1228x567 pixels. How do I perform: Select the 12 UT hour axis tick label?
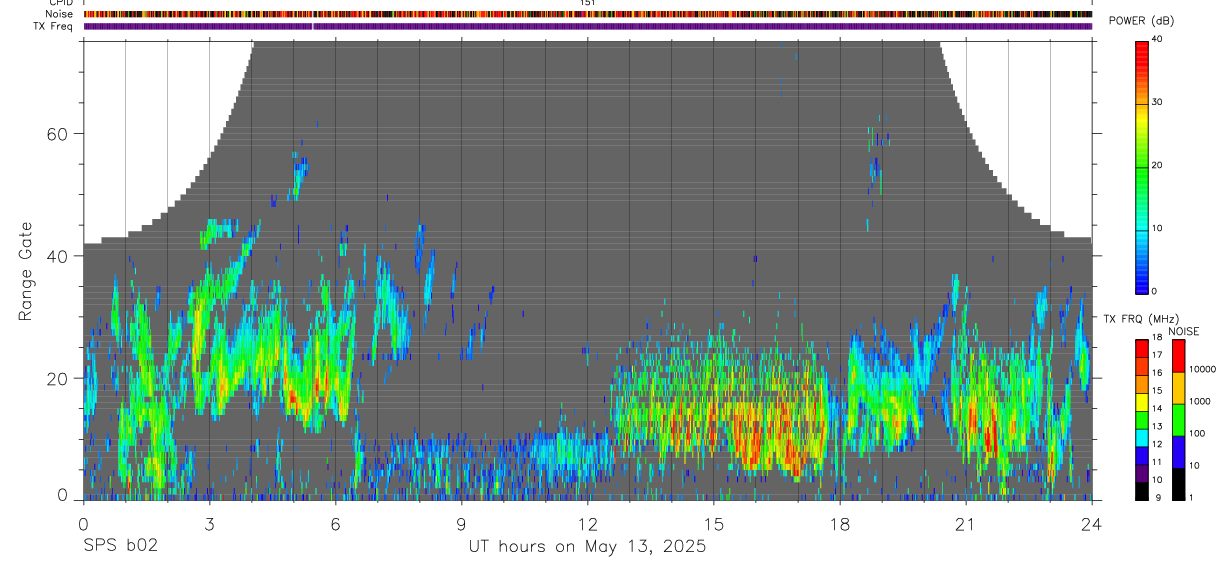[587, 524]
